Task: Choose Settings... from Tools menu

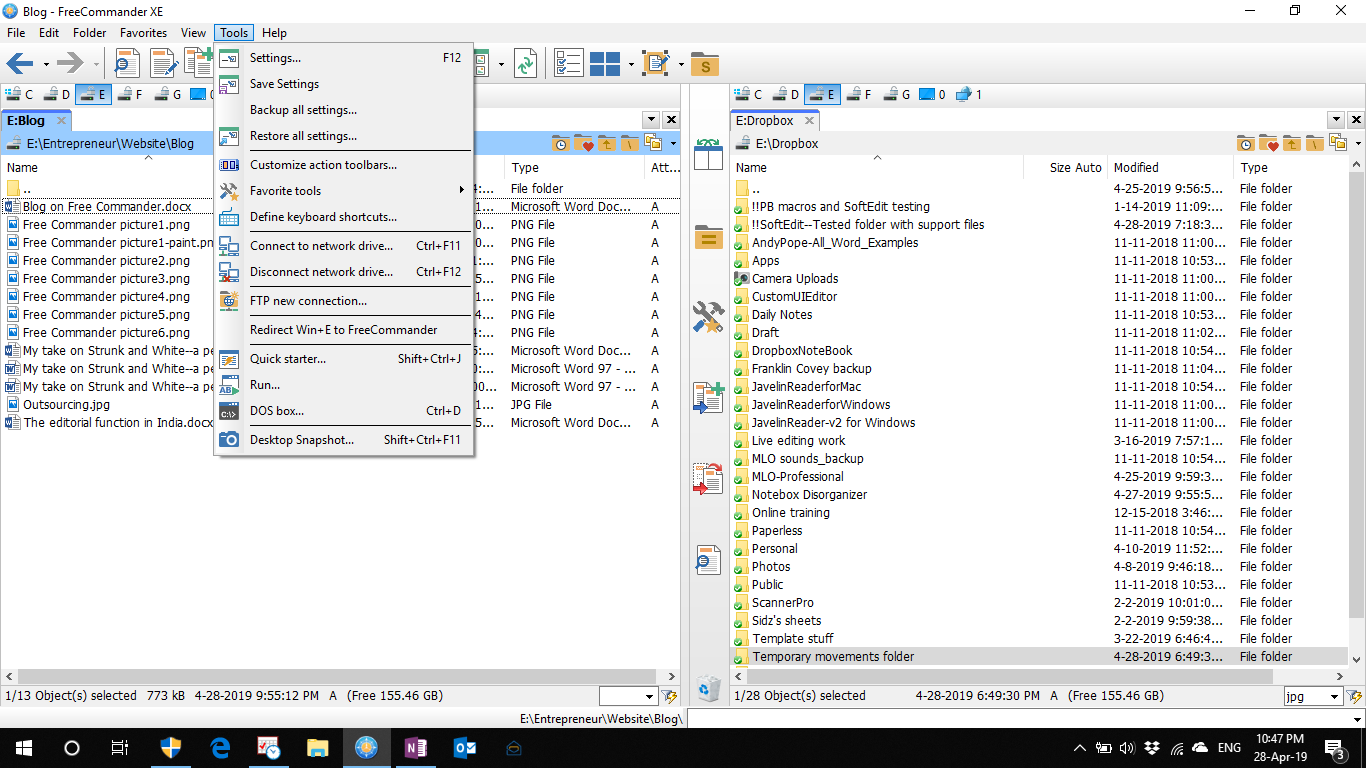Action: pos(344,58)
